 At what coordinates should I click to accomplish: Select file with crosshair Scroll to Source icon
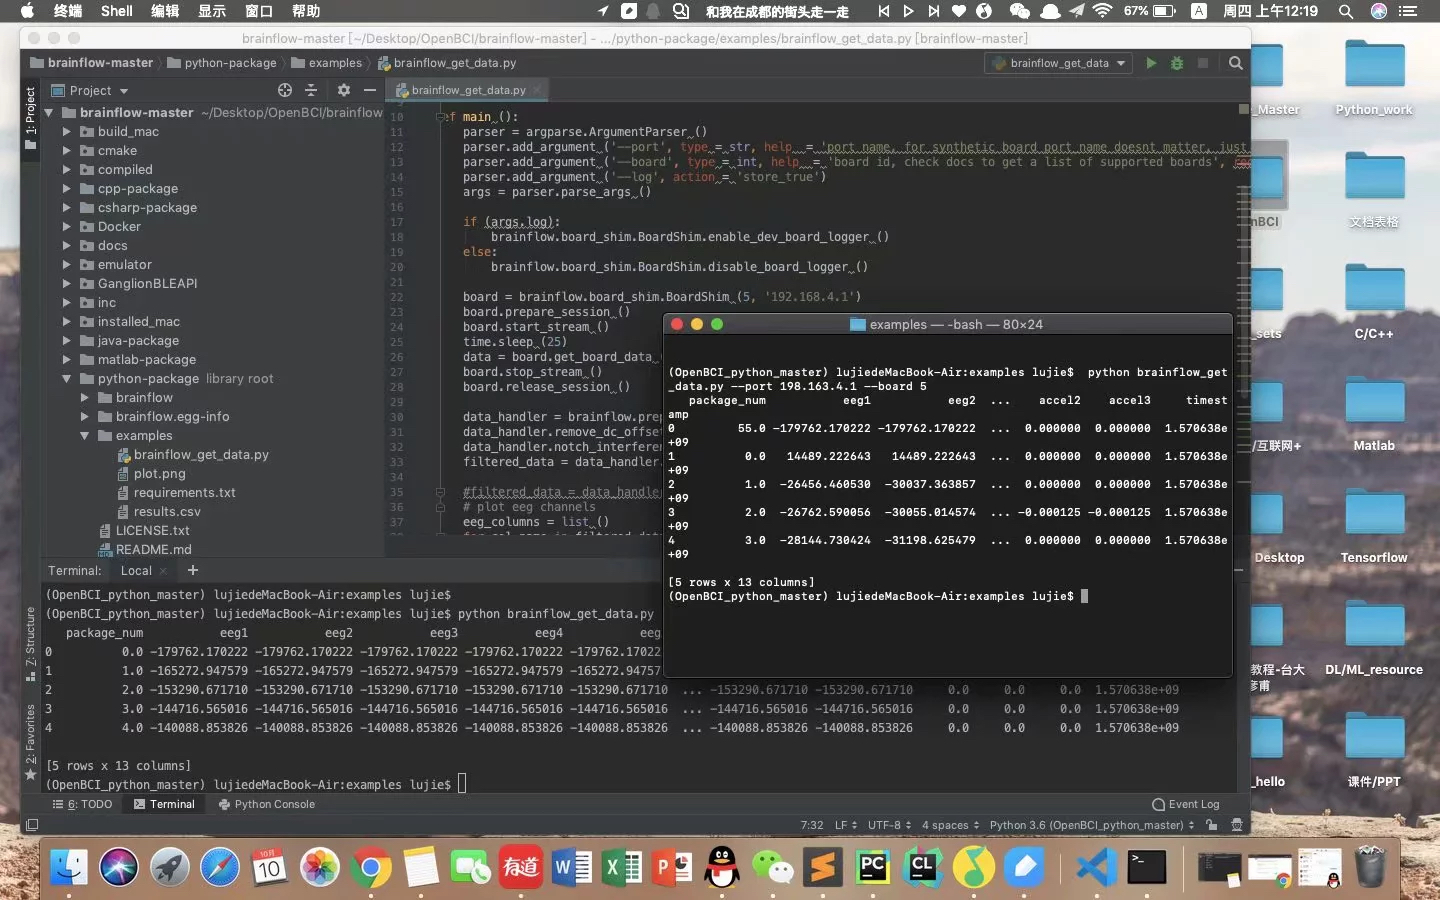pos(286,90)
